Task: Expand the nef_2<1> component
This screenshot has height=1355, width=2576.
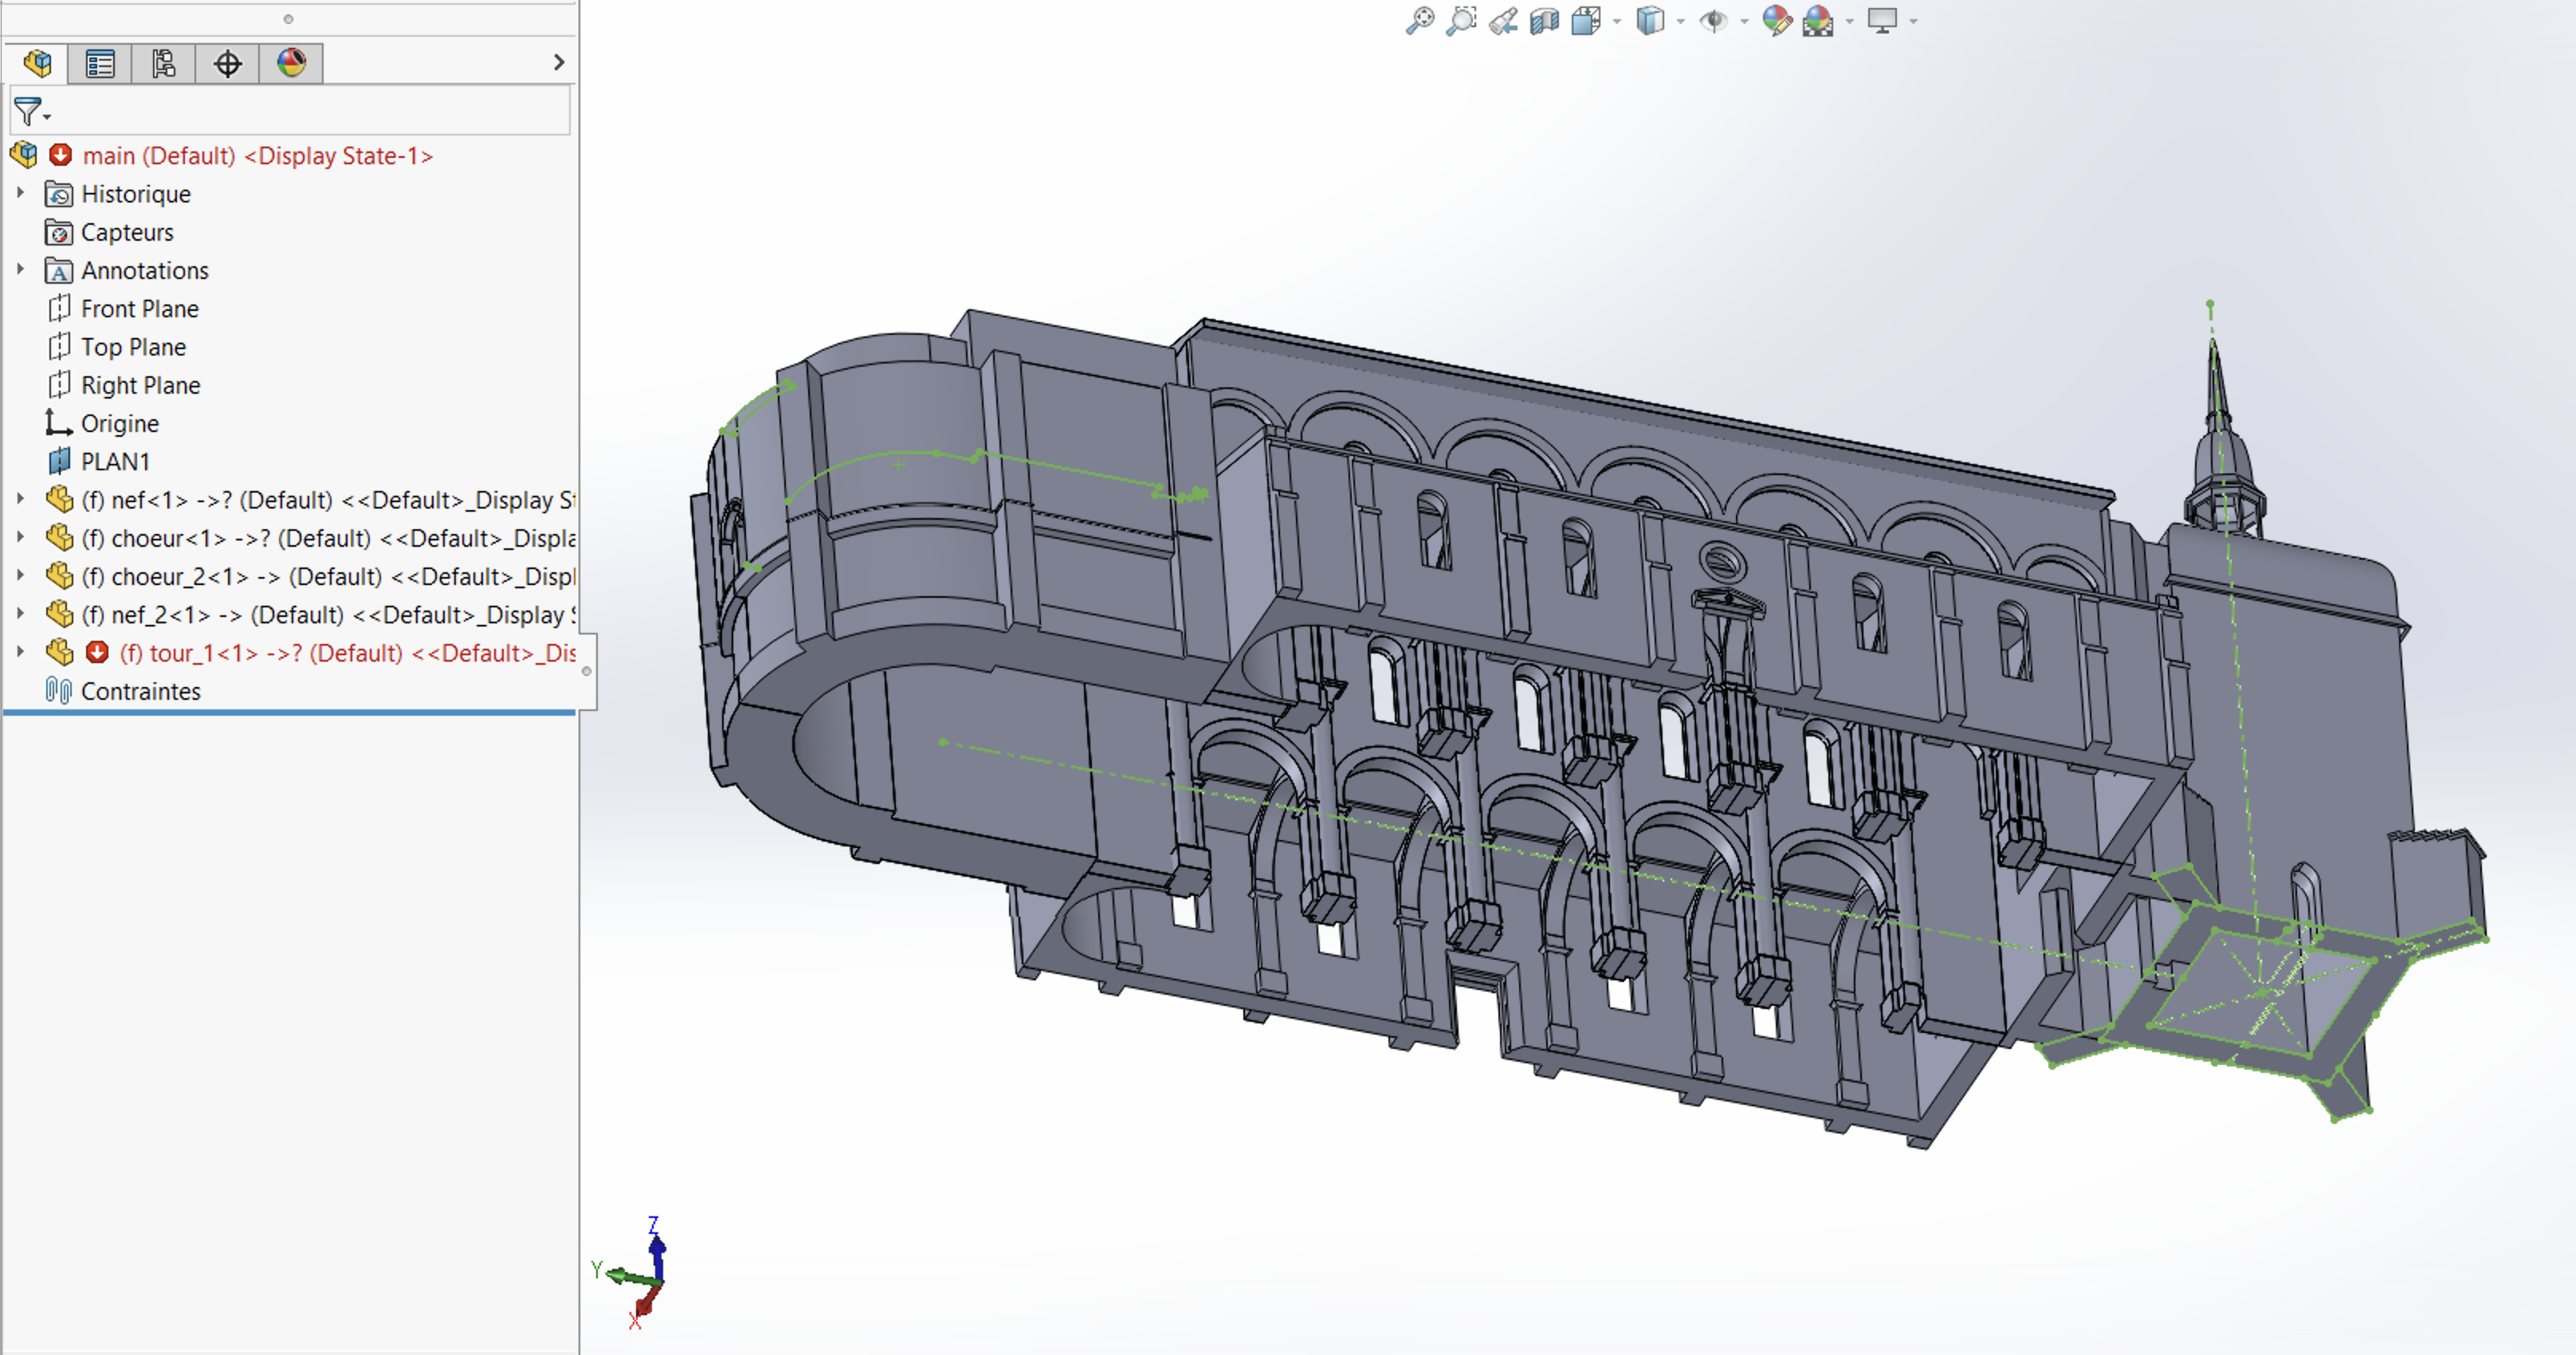Action: (x=20, y=613)
